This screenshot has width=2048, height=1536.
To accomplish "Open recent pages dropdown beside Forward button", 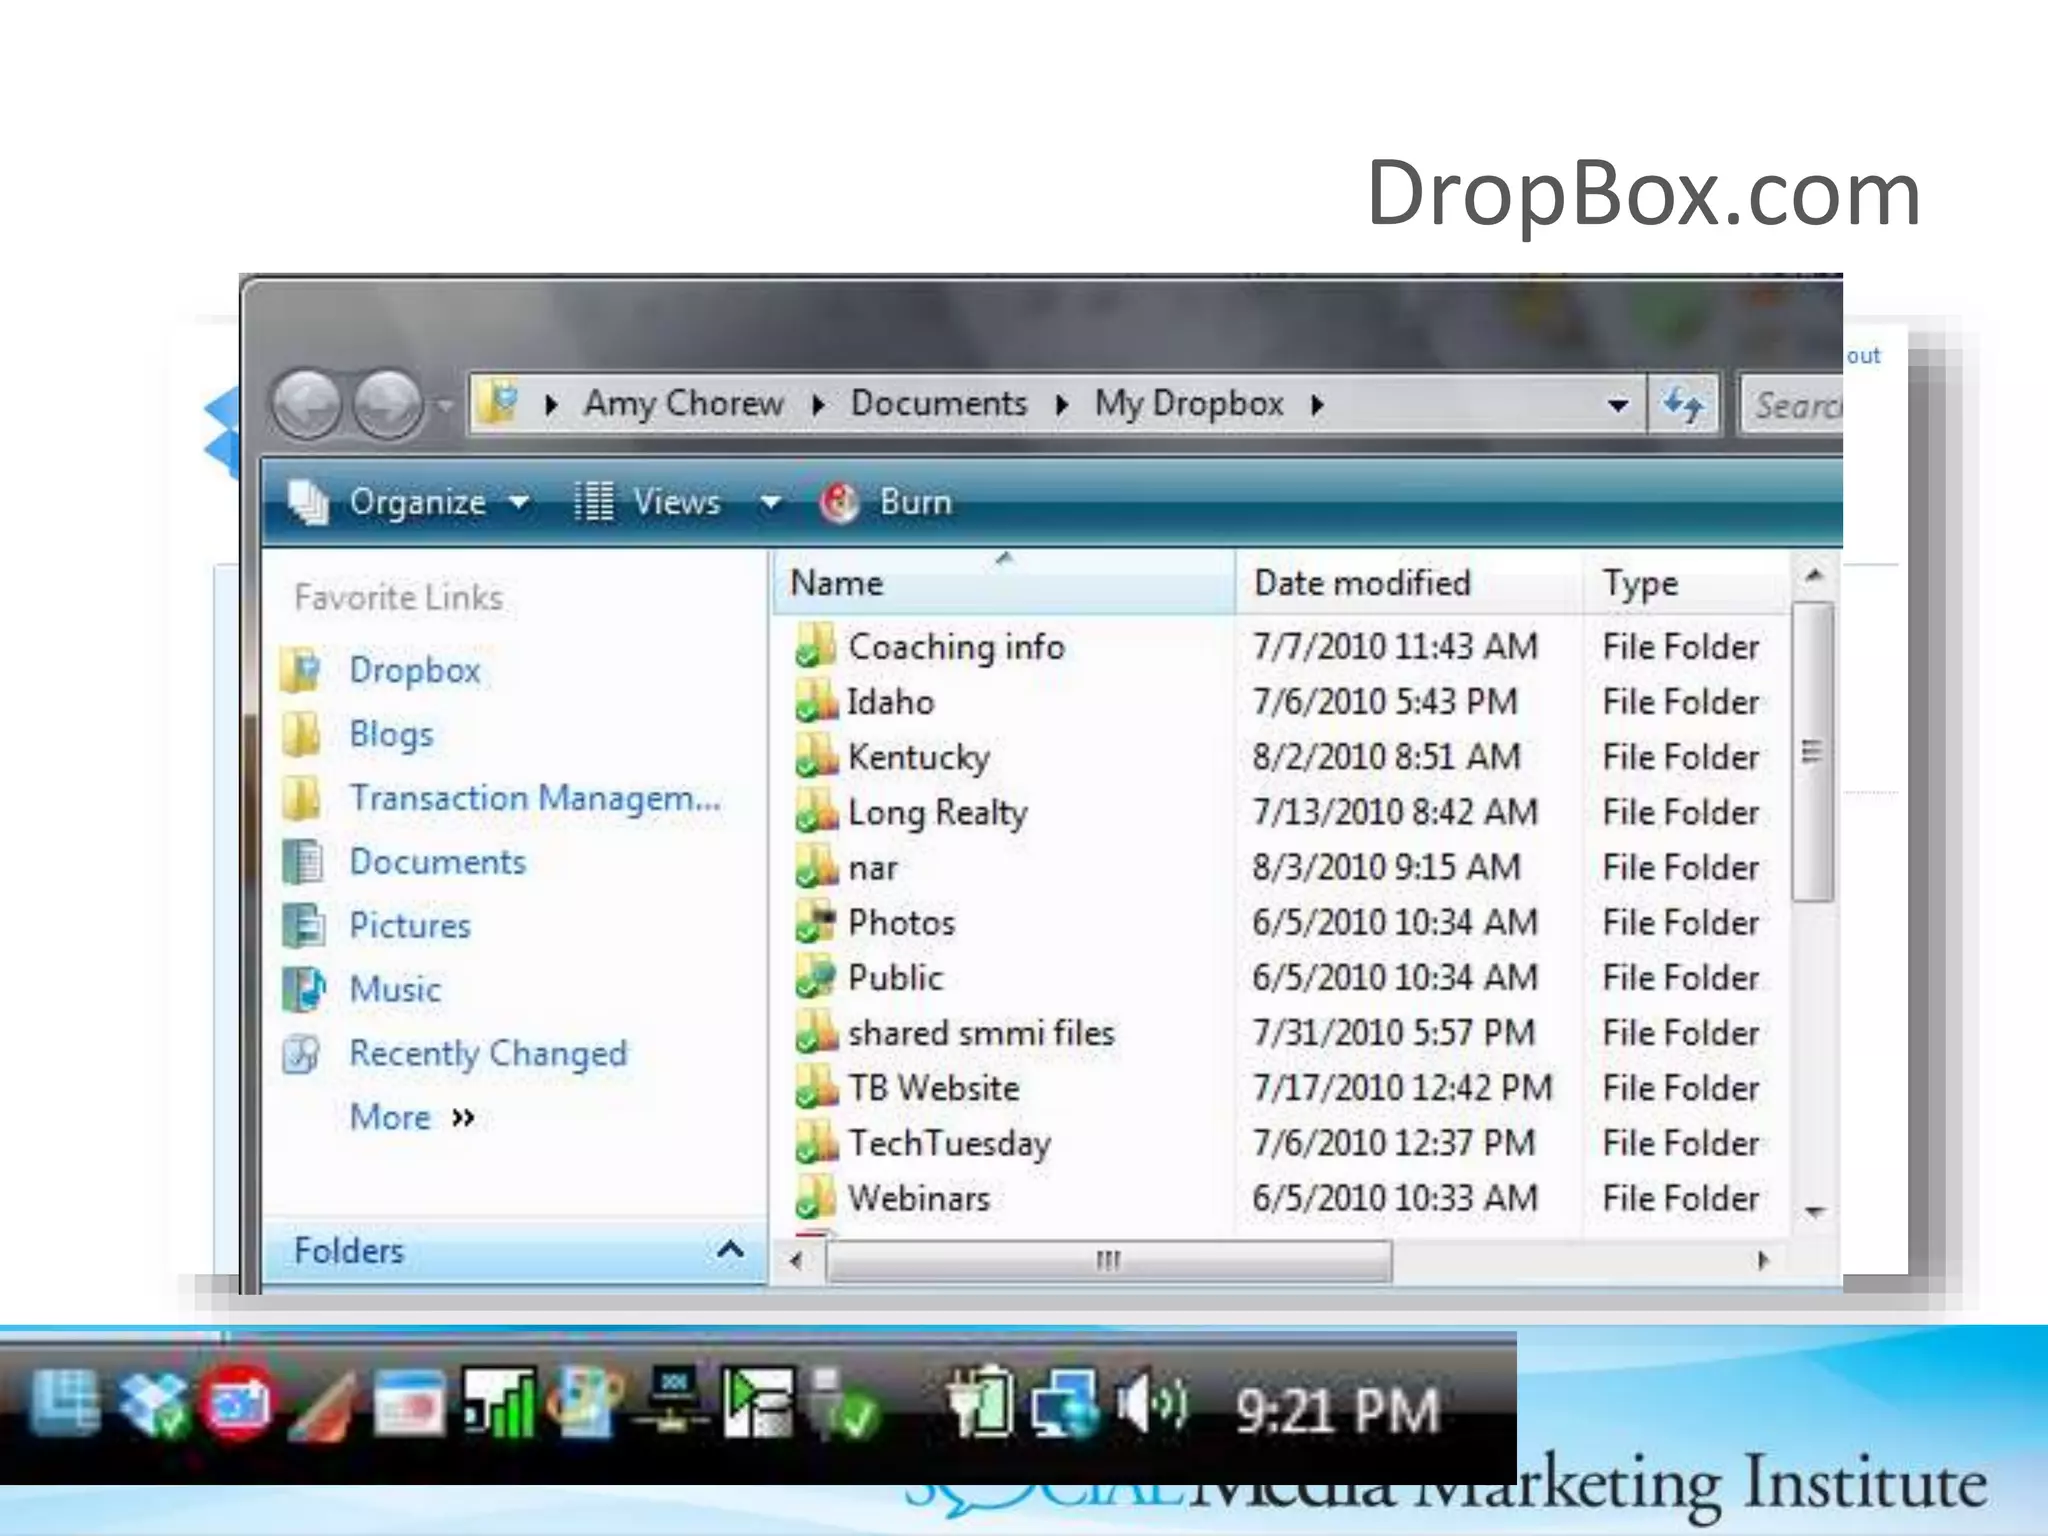I will (444, 406).
